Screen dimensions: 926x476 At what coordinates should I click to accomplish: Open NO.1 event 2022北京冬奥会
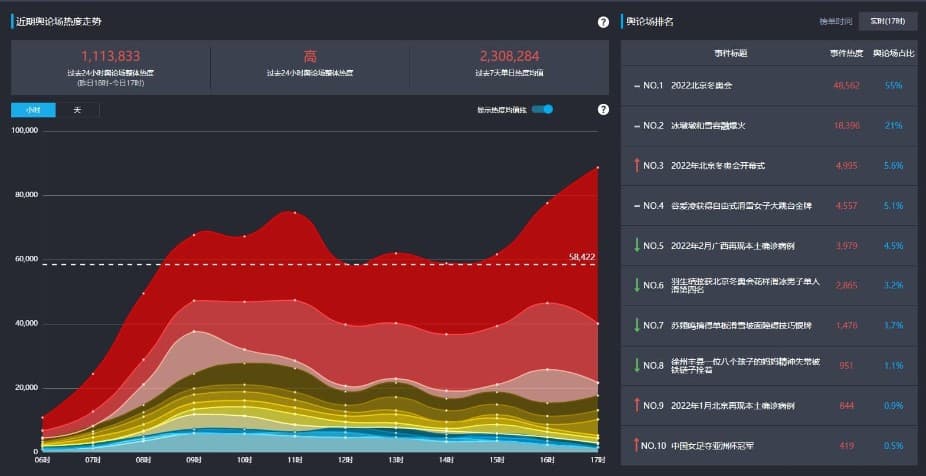pos(702,86)
